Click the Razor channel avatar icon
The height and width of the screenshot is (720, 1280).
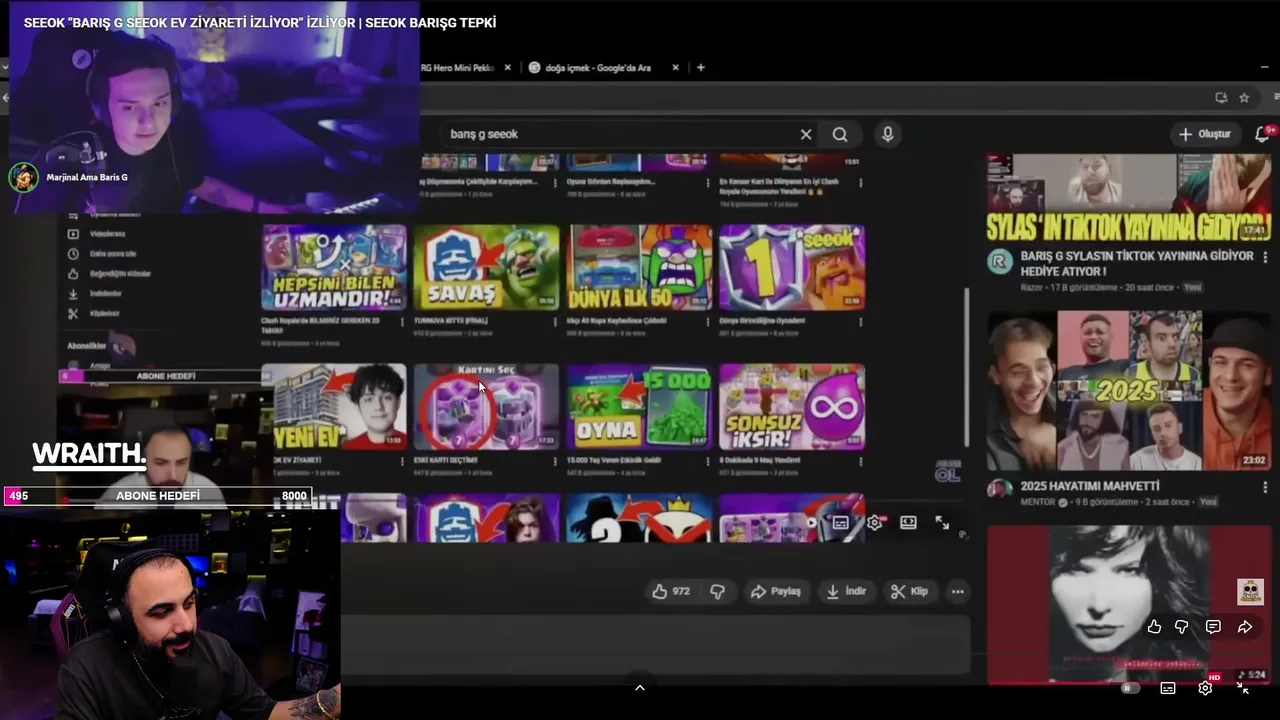(1000, 262)
